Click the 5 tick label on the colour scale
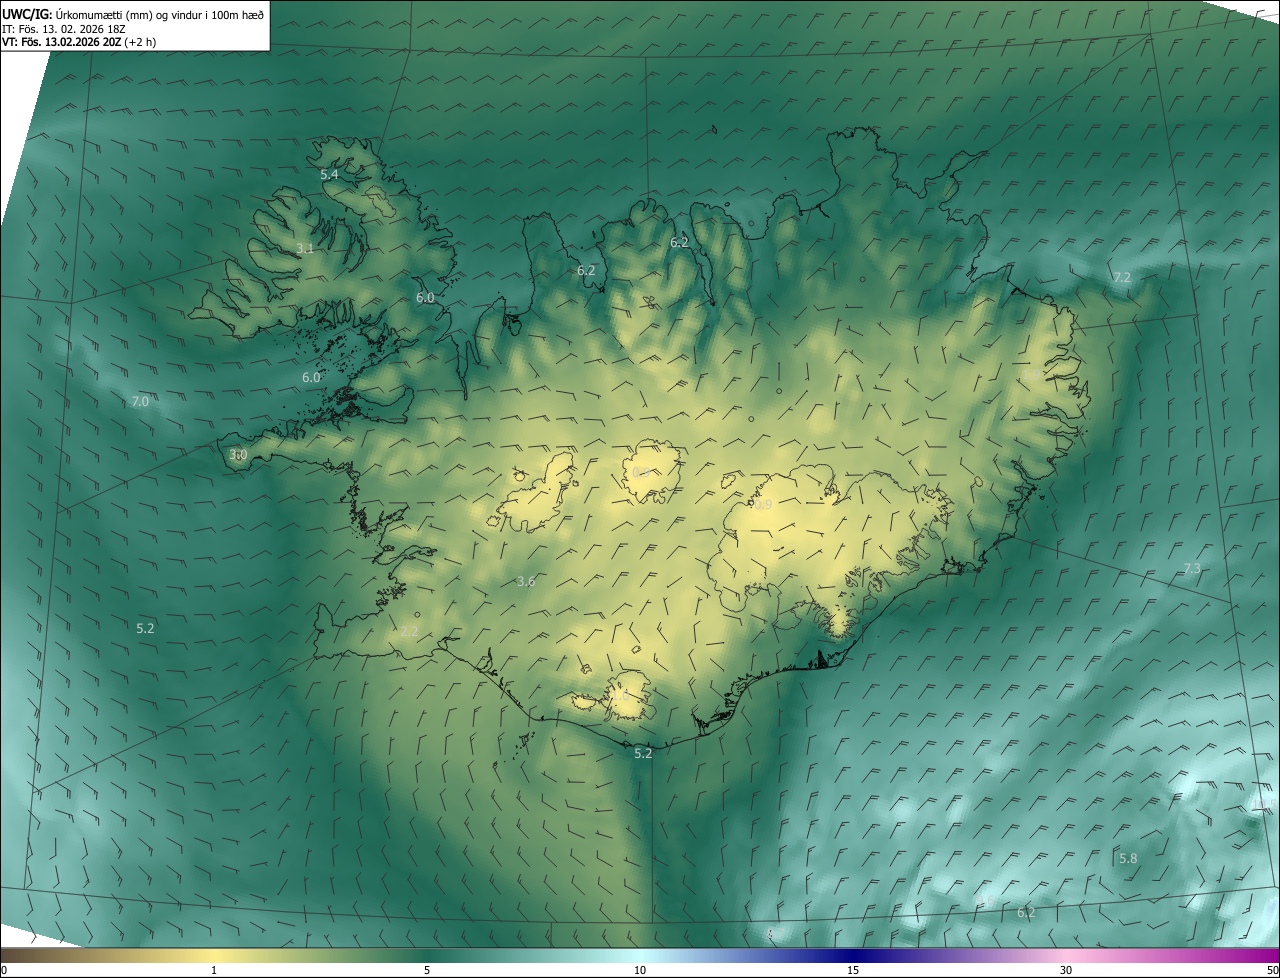 (427, 970)
